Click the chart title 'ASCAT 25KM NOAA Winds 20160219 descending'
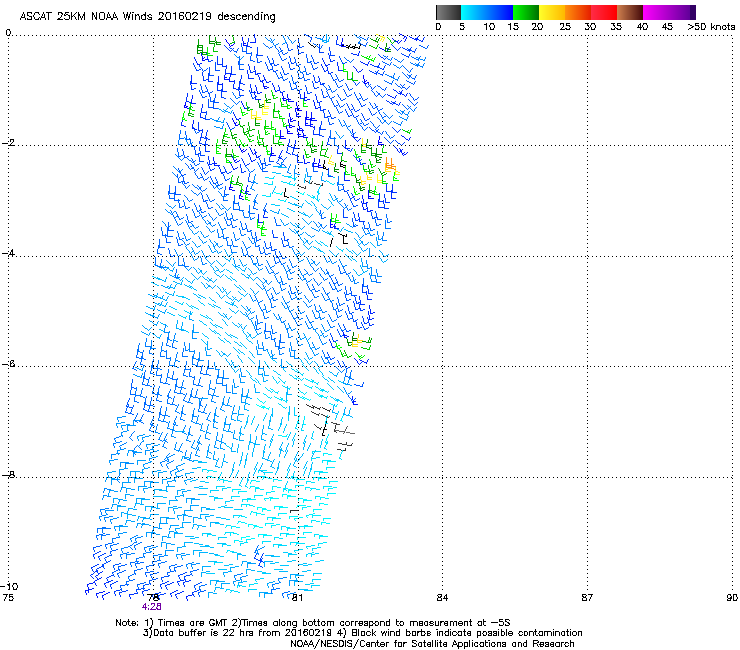The width and height of the screenshot is (740, 650). pos(147,16)
